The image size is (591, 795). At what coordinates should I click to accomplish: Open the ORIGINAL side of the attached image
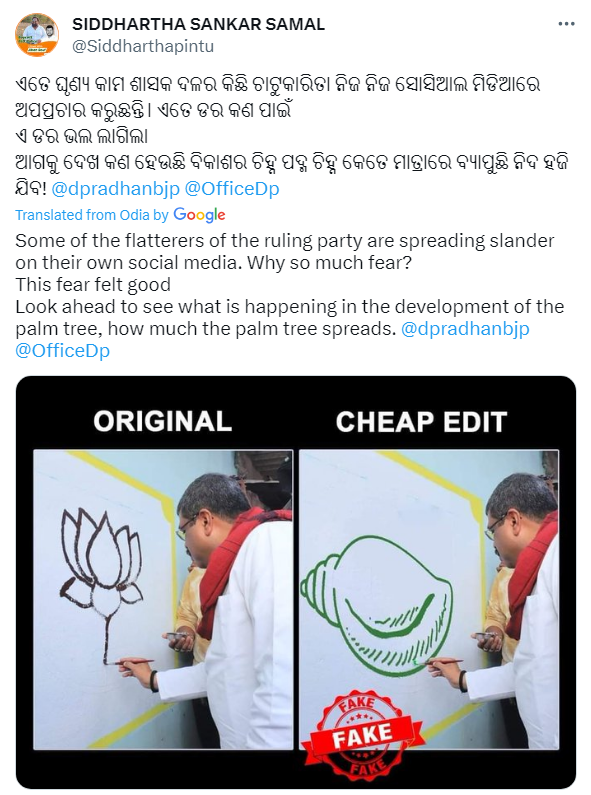coord(163,599)
